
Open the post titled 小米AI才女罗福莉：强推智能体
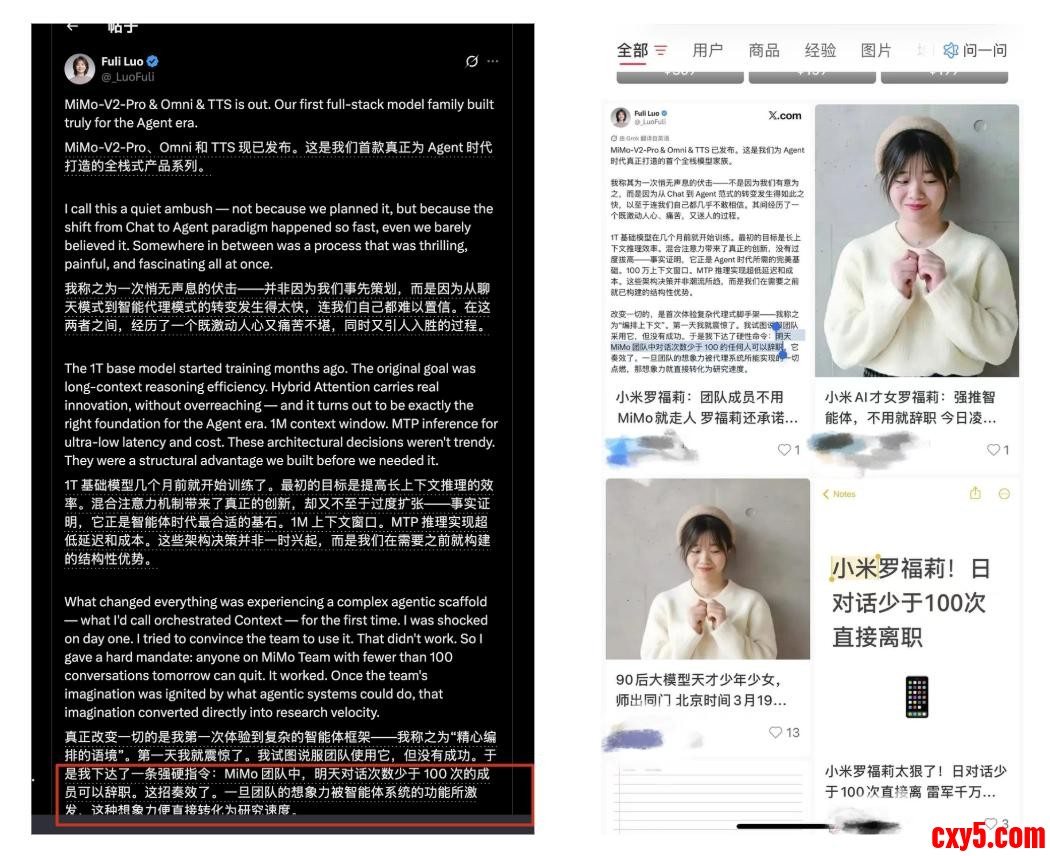tap(910, 407)
